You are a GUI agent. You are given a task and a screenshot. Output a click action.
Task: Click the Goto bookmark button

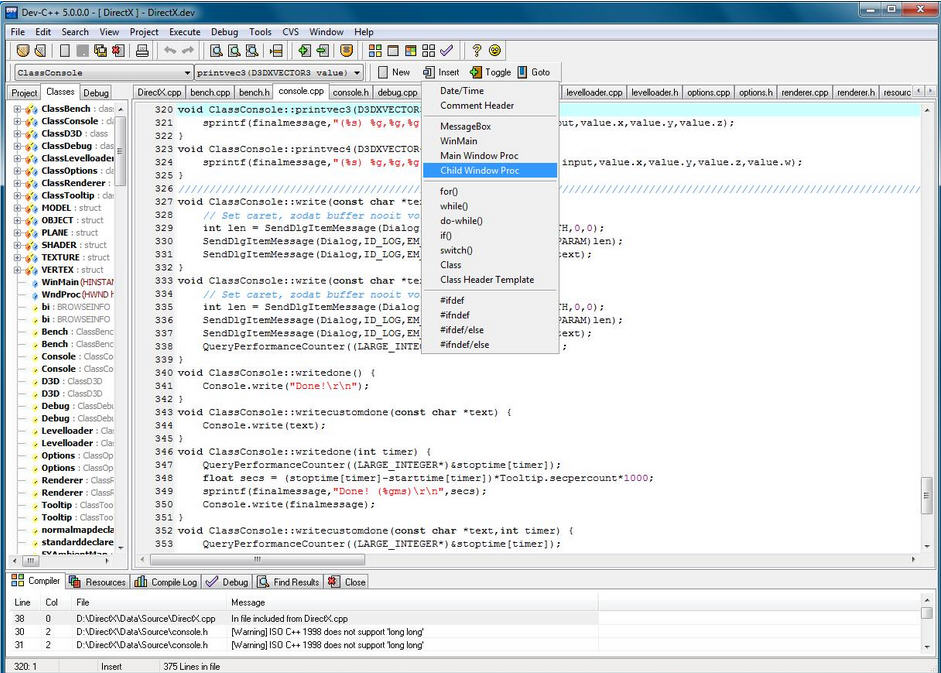click(532, 72)
